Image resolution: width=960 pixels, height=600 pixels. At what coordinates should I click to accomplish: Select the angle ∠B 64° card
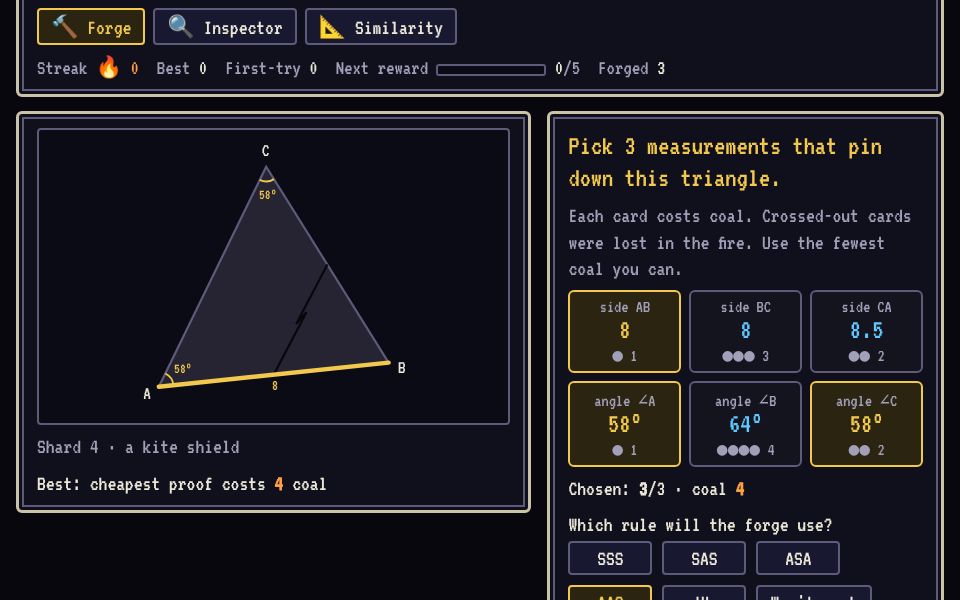click(x=745, y=424)
